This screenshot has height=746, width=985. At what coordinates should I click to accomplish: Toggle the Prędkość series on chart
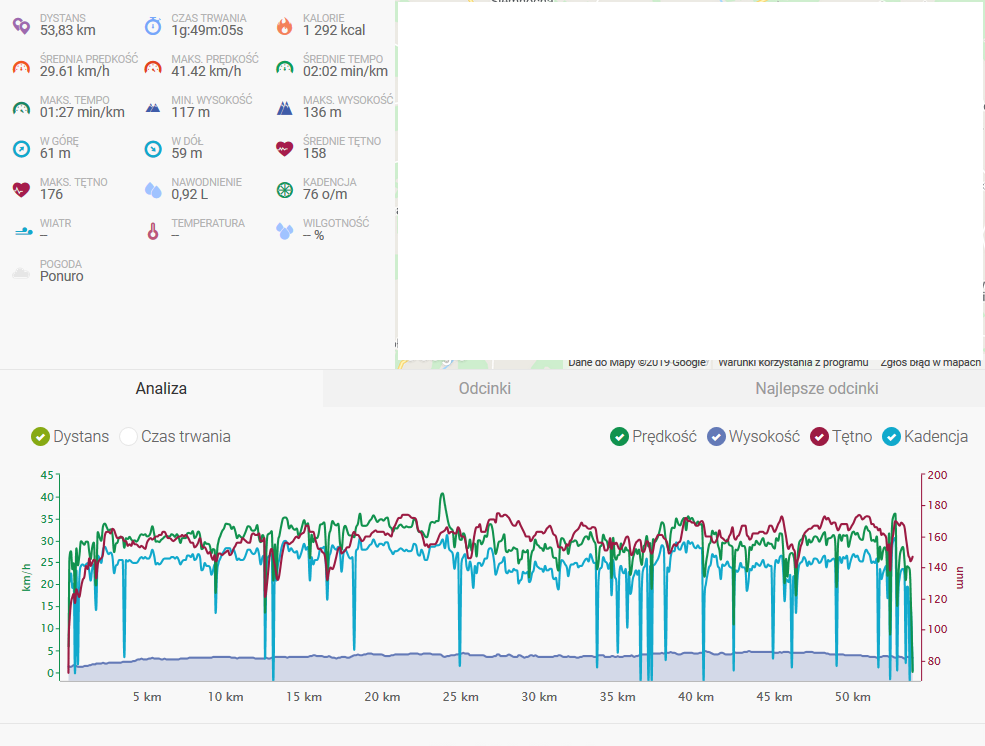pos(619,437)
